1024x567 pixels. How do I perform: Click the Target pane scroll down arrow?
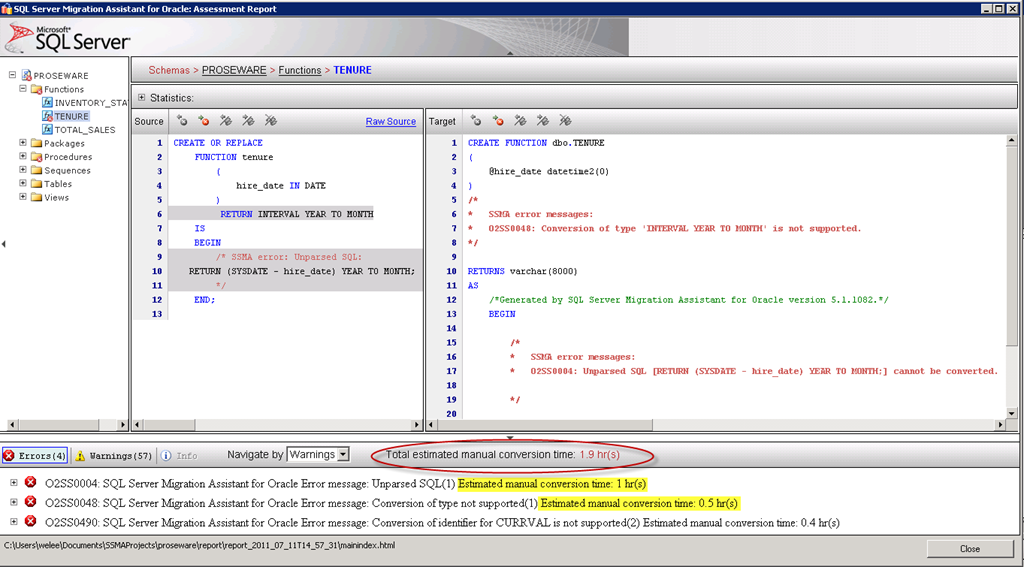coord(1012,413)
